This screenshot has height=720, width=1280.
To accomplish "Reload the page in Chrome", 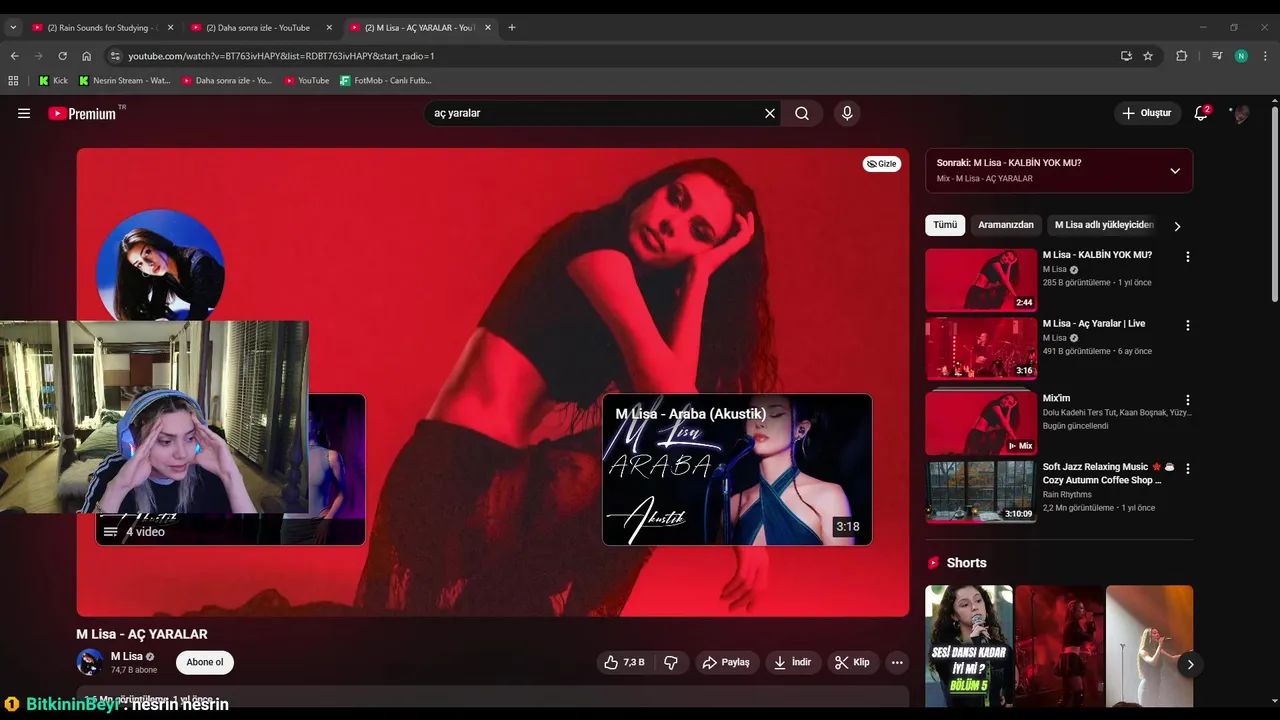I will [x=62, y=56].
